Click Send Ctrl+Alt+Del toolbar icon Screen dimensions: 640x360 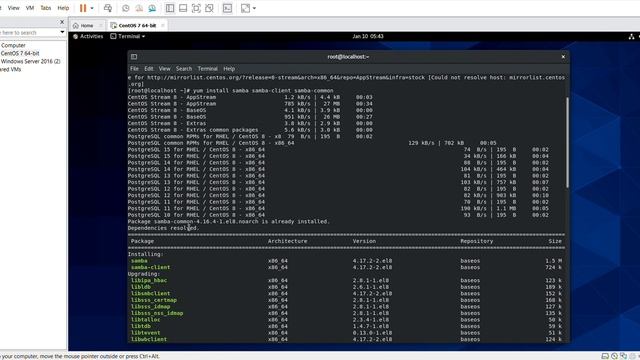click(x=108, y=8)
